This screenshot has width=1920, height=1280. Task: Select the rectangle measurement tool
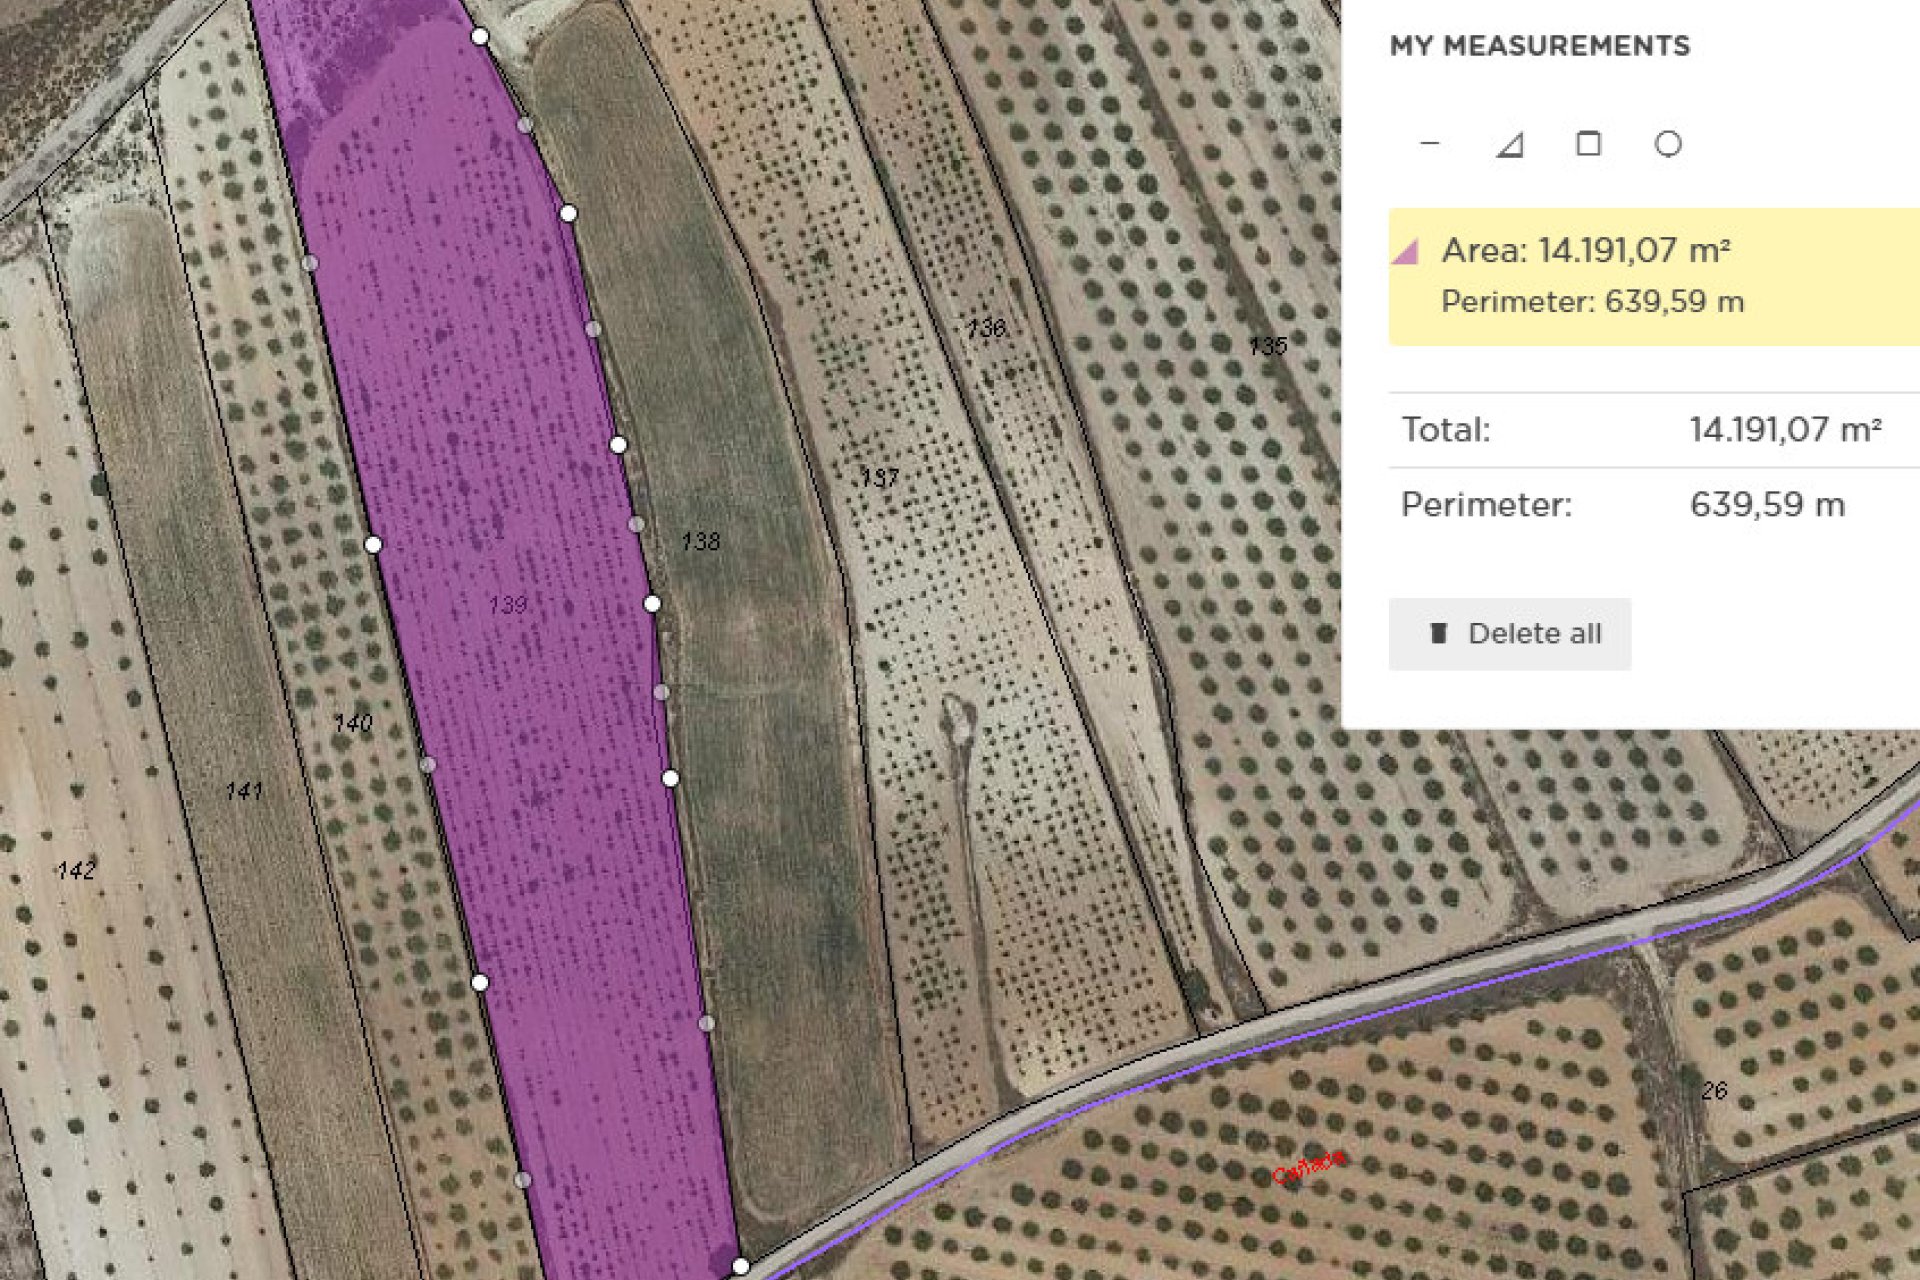1586,145
